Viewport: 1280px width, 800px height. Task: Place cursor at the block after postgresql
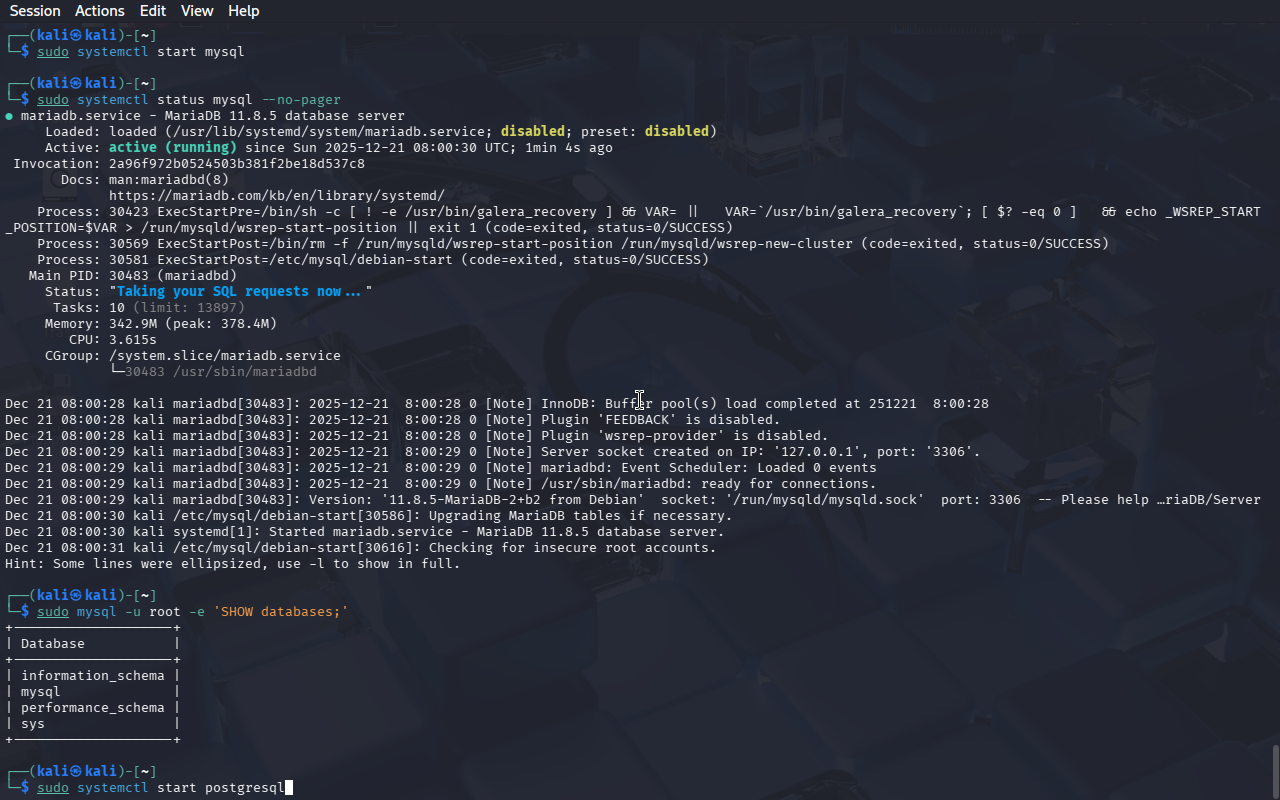click(289, 788)
